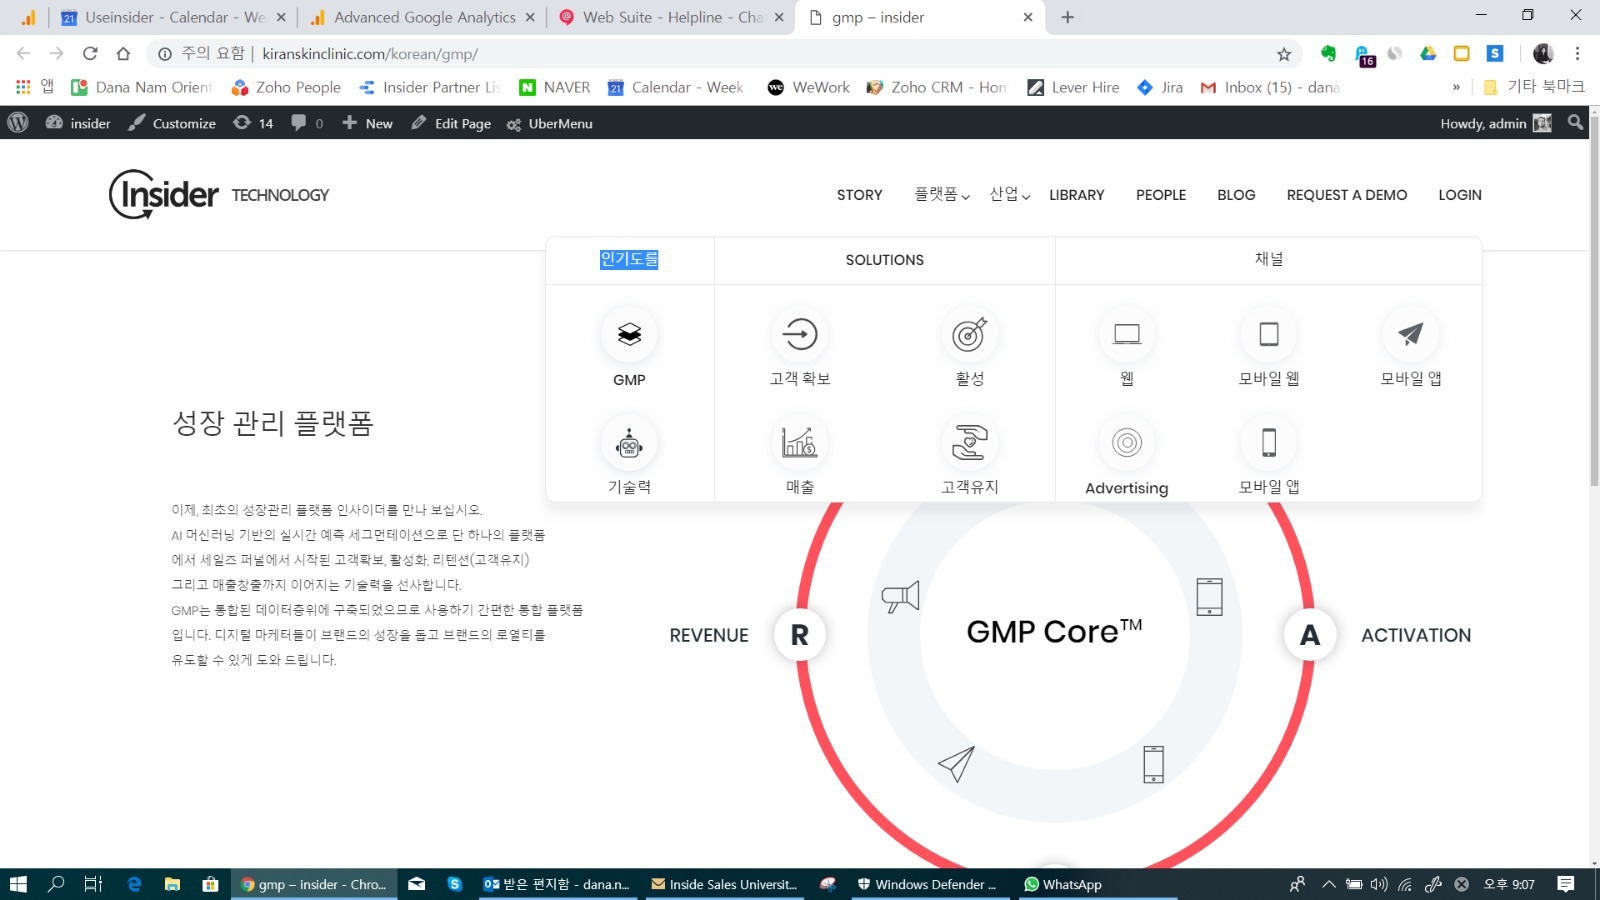Select the 고객유지 hand-heart icon

(969, 442)
